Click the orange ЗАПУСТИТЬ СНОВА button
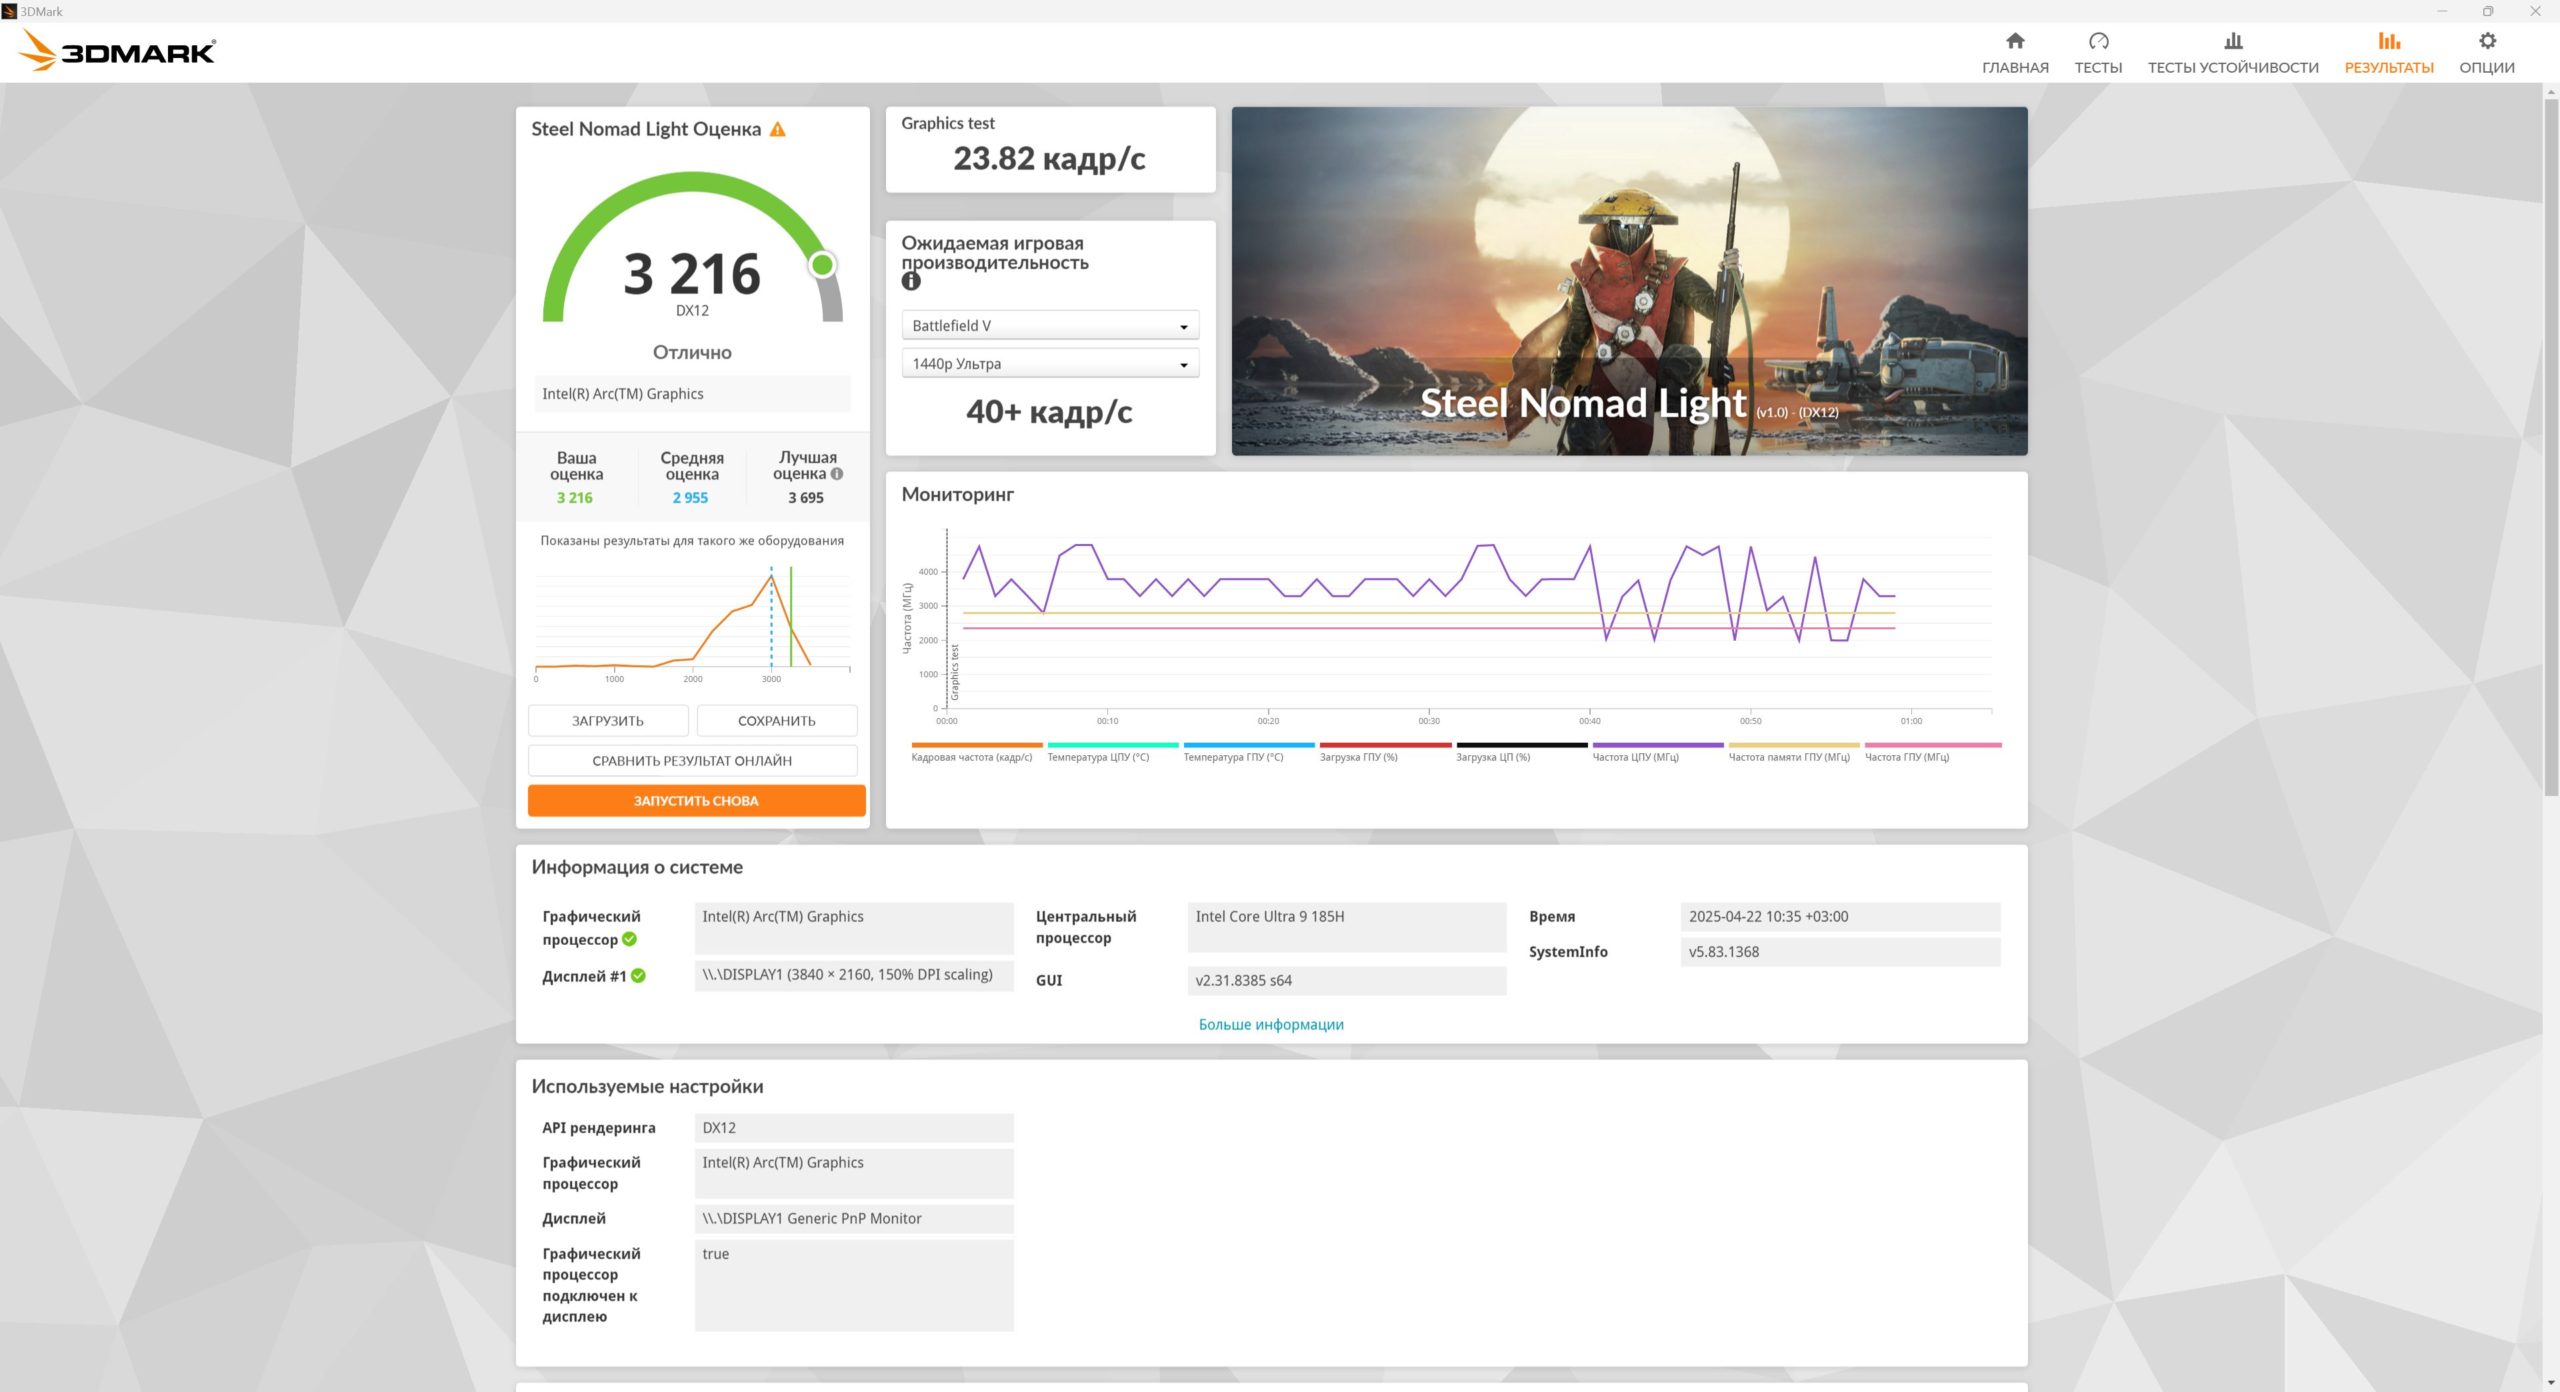 point(696,801)
